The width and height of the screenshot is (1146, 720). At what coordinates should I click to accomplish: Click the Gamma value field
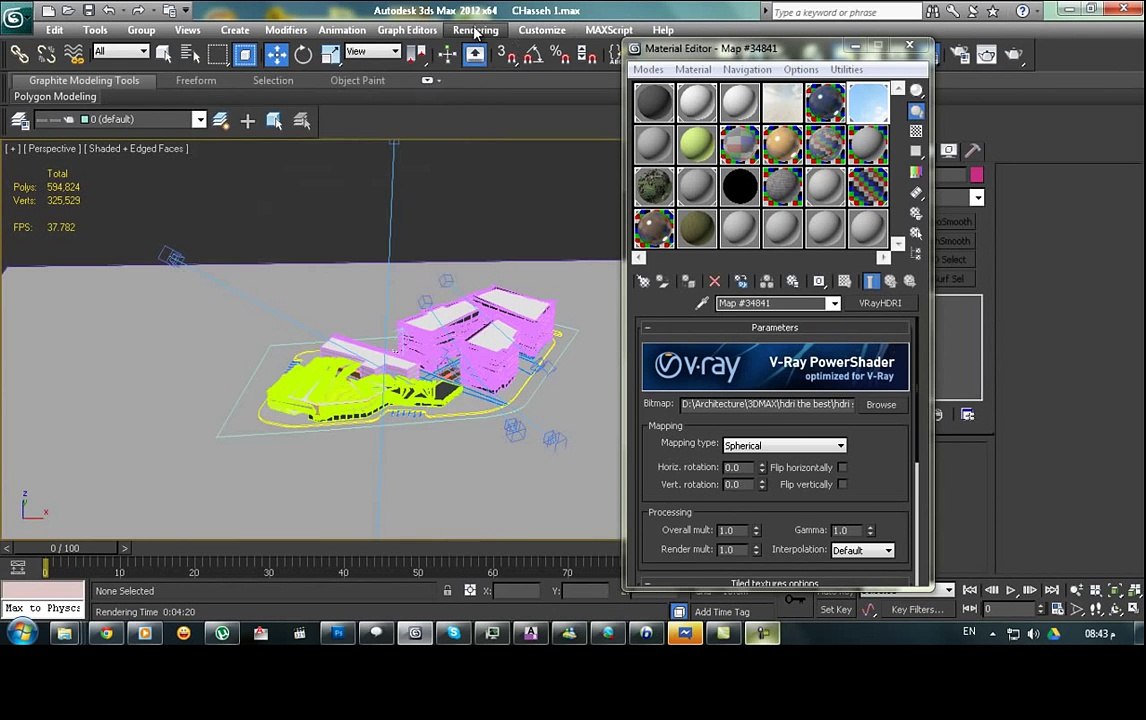(846, 531)
